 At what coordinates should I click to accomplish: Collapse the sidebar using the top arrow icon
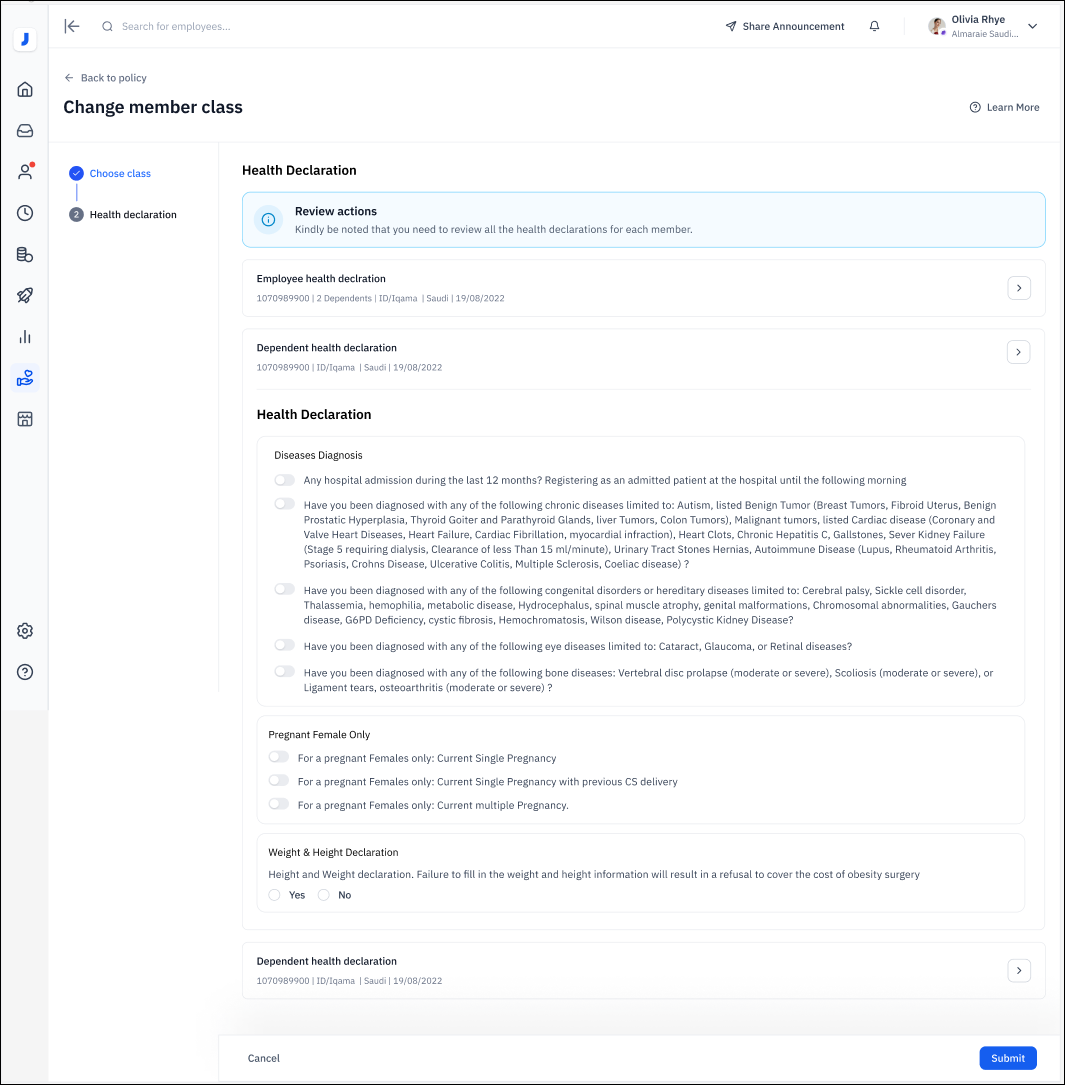72,27
